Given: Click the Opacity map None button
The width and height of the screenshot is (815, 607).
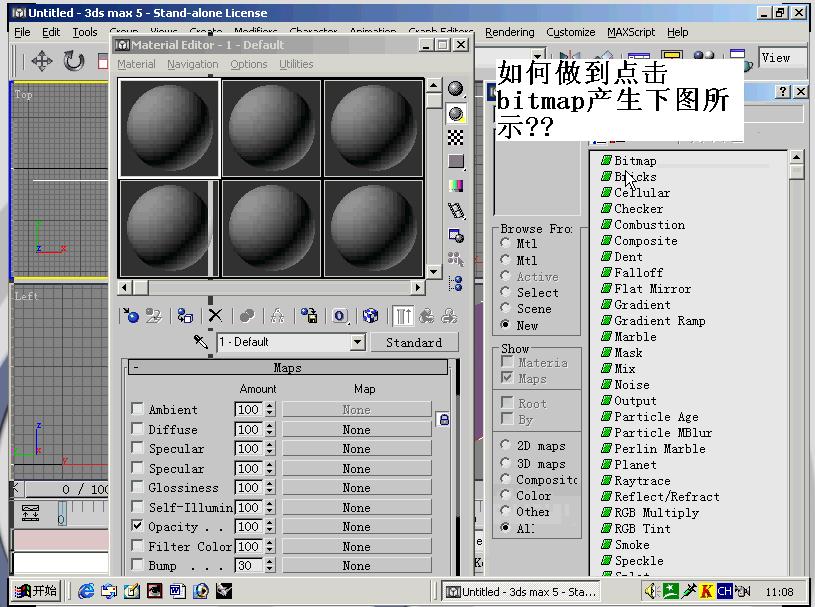Looking at the screenshot, I should click(357, 526).
